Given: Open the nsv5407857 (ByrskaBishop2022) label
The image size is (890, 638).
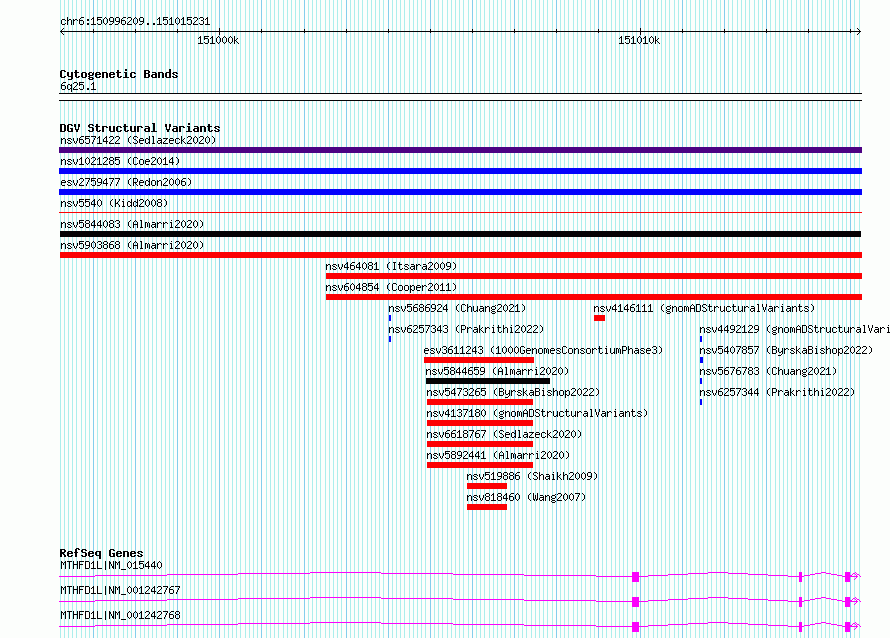Looking at the screenshot, I should pyautogui.click(x=786, y=350).
